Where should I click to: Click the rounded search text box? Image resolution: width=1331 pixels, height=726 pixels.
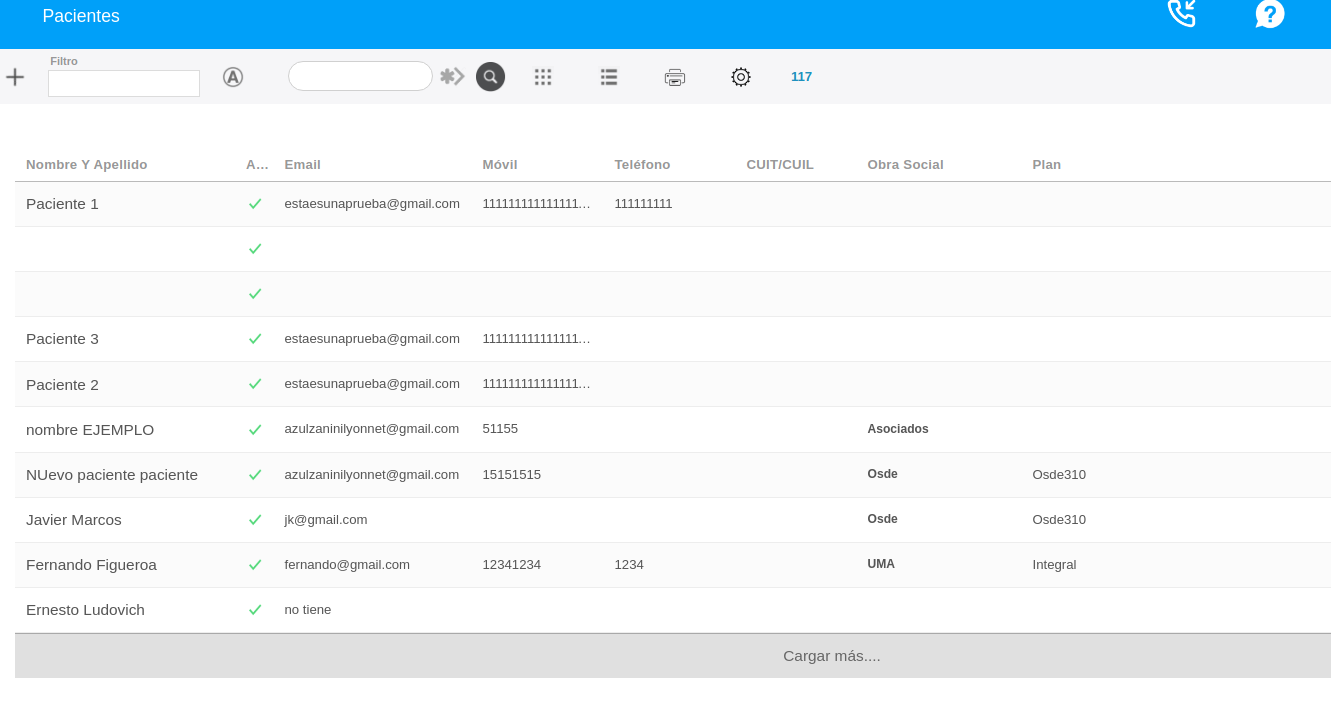360,76
